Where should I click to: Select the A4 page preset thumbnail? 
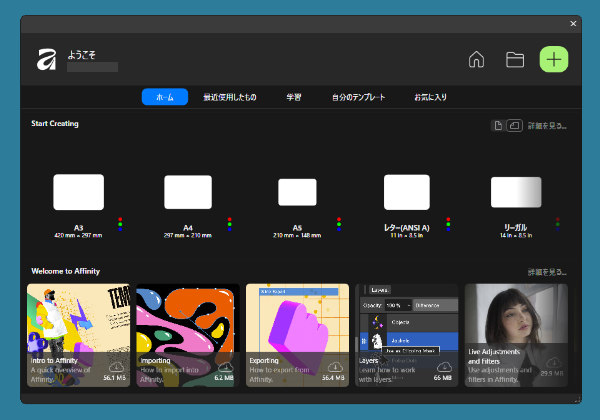pos(188,192)
